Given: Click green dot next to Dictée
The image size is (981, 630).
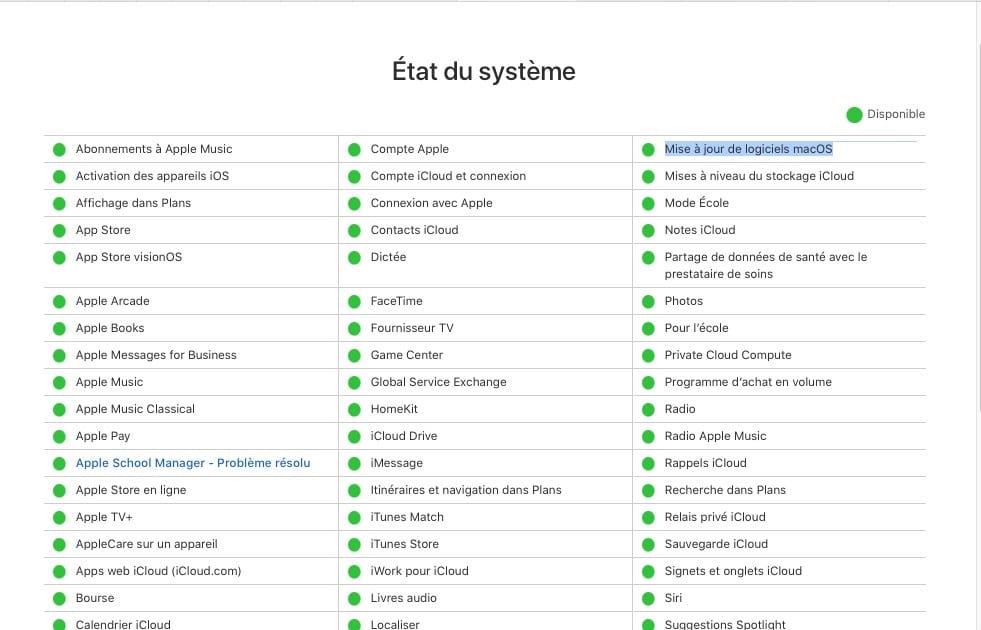Looking at the screenshot, I should [x=354, y=258].
